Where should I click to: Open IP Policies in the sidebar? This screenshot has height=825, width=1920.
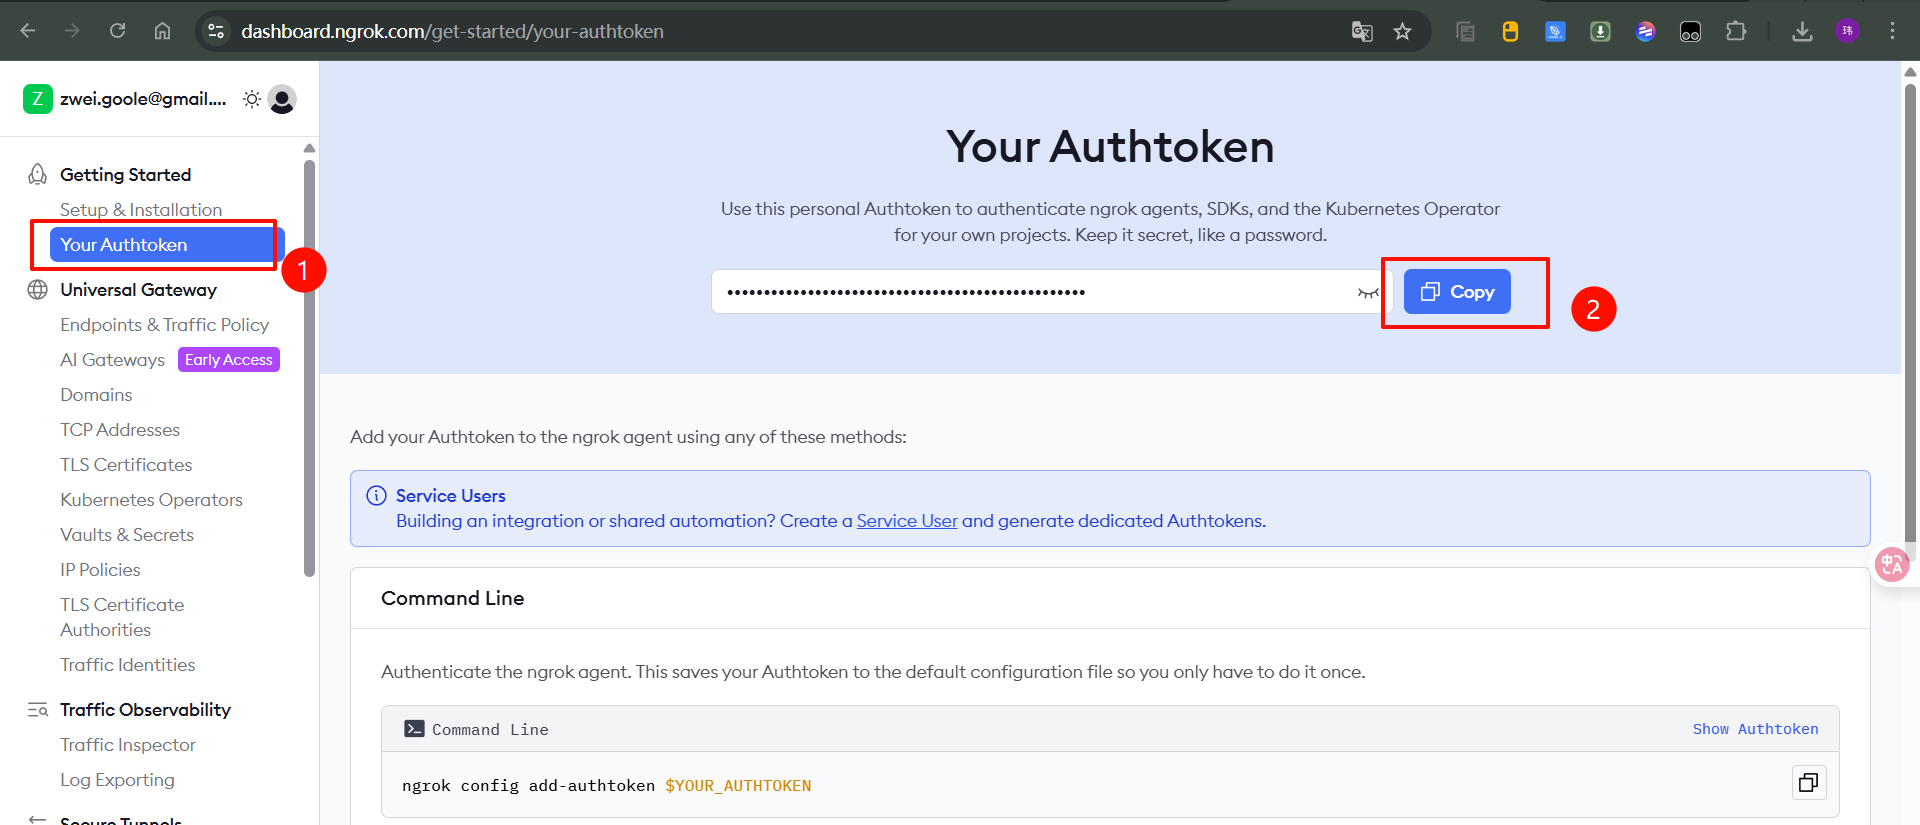(100, 570)
